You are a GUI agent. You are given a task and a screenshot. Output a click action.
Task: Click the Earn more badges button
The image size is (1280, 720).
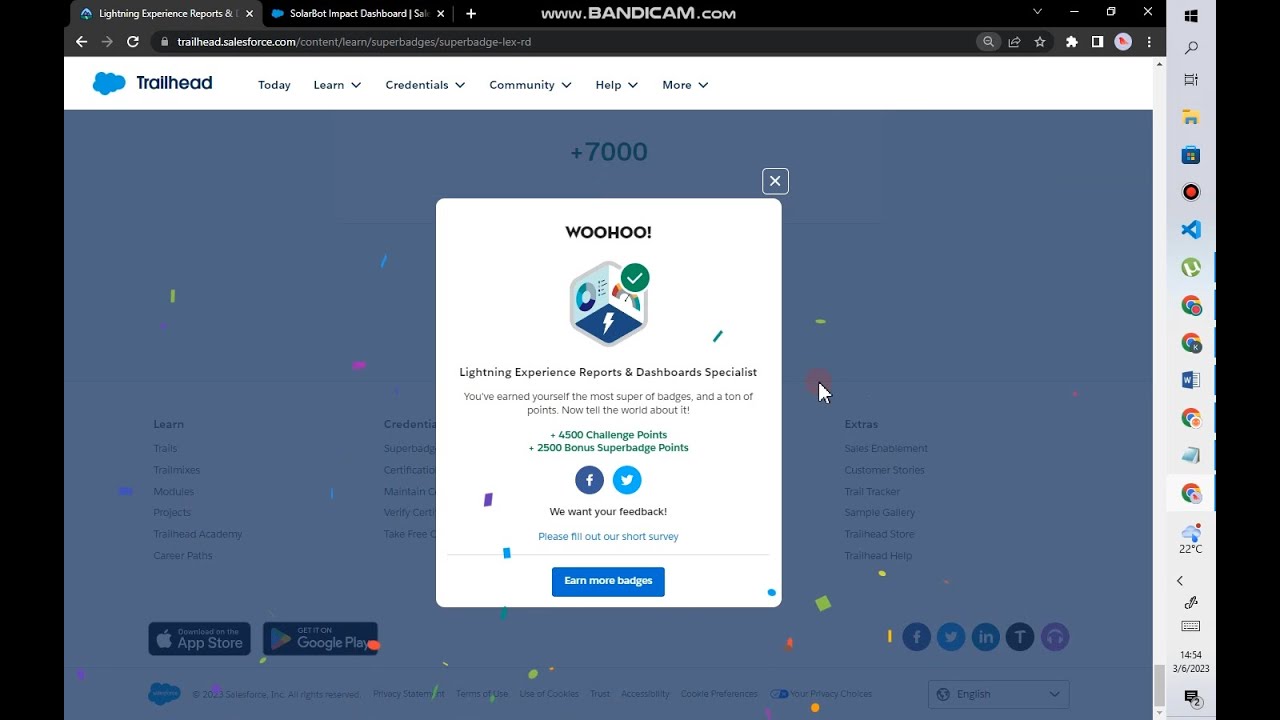point(608,581)
